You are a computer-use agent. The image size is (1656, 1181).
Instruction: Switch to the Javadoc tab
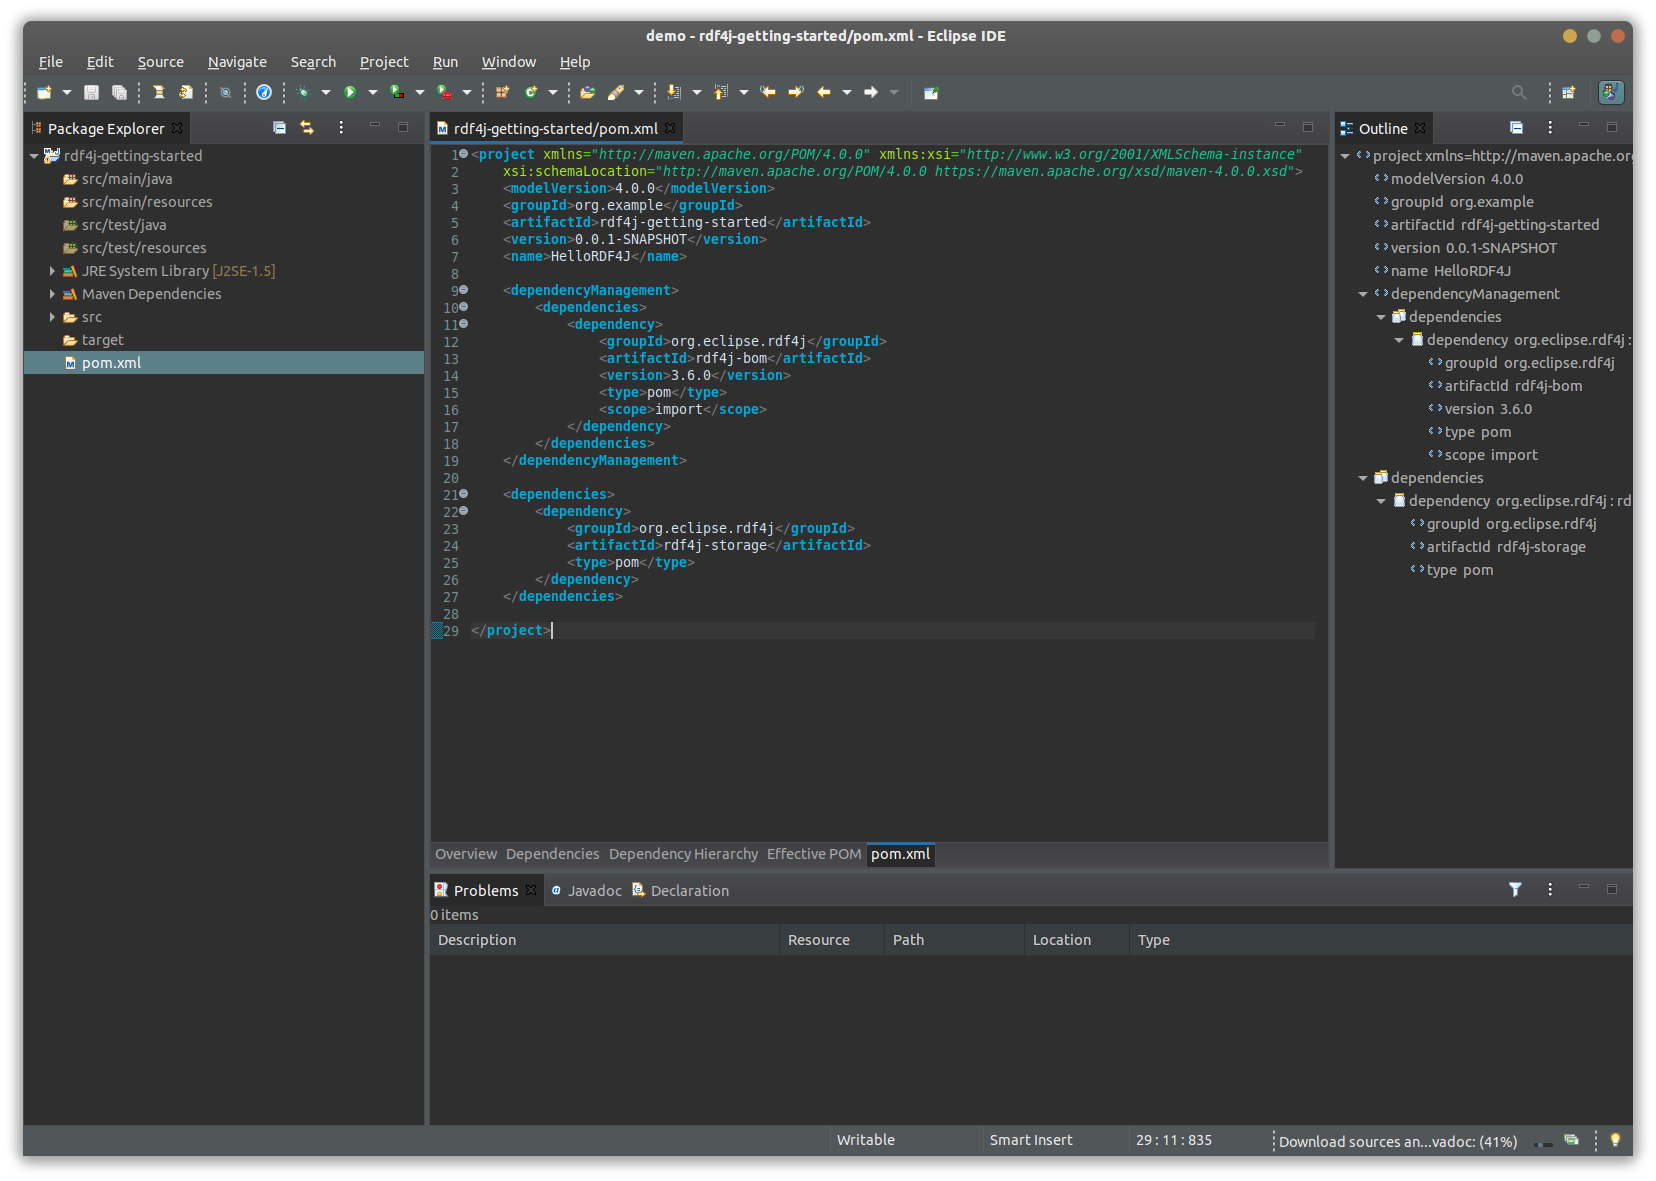pyautogui.click(x=586, y=890)
